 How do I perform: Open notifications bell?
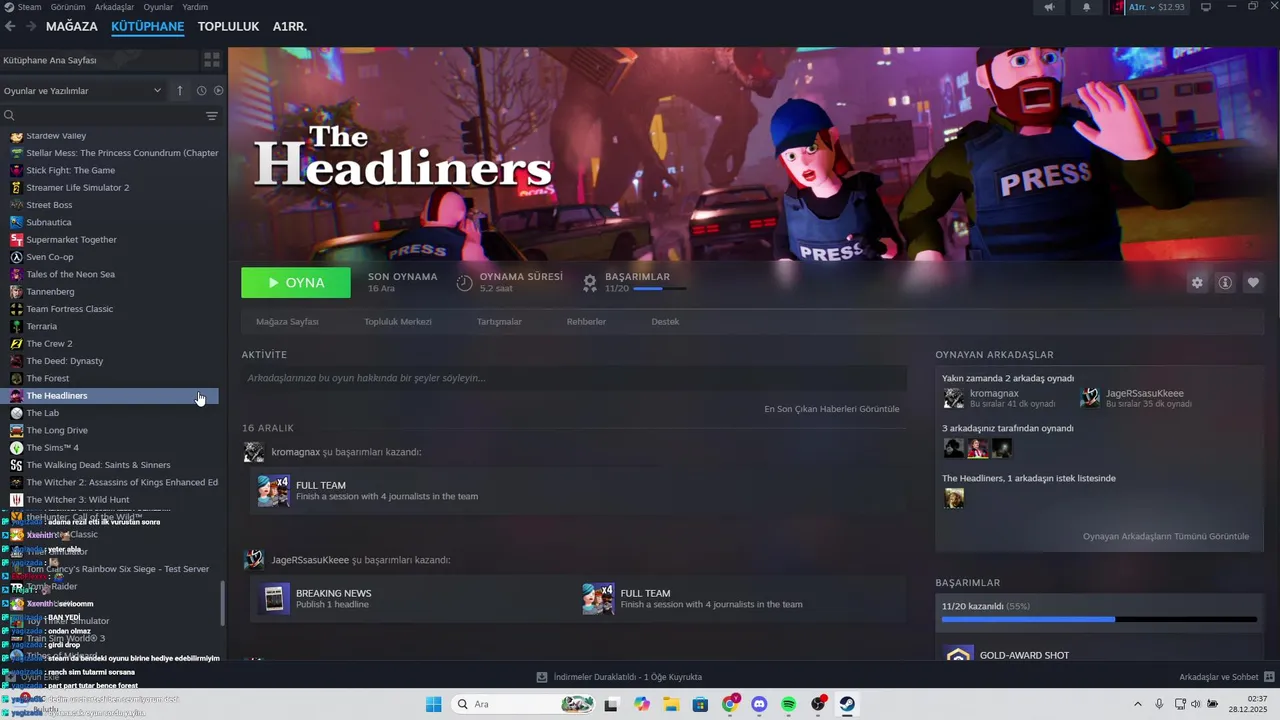pyautogui.click(x=1087, y=7)
